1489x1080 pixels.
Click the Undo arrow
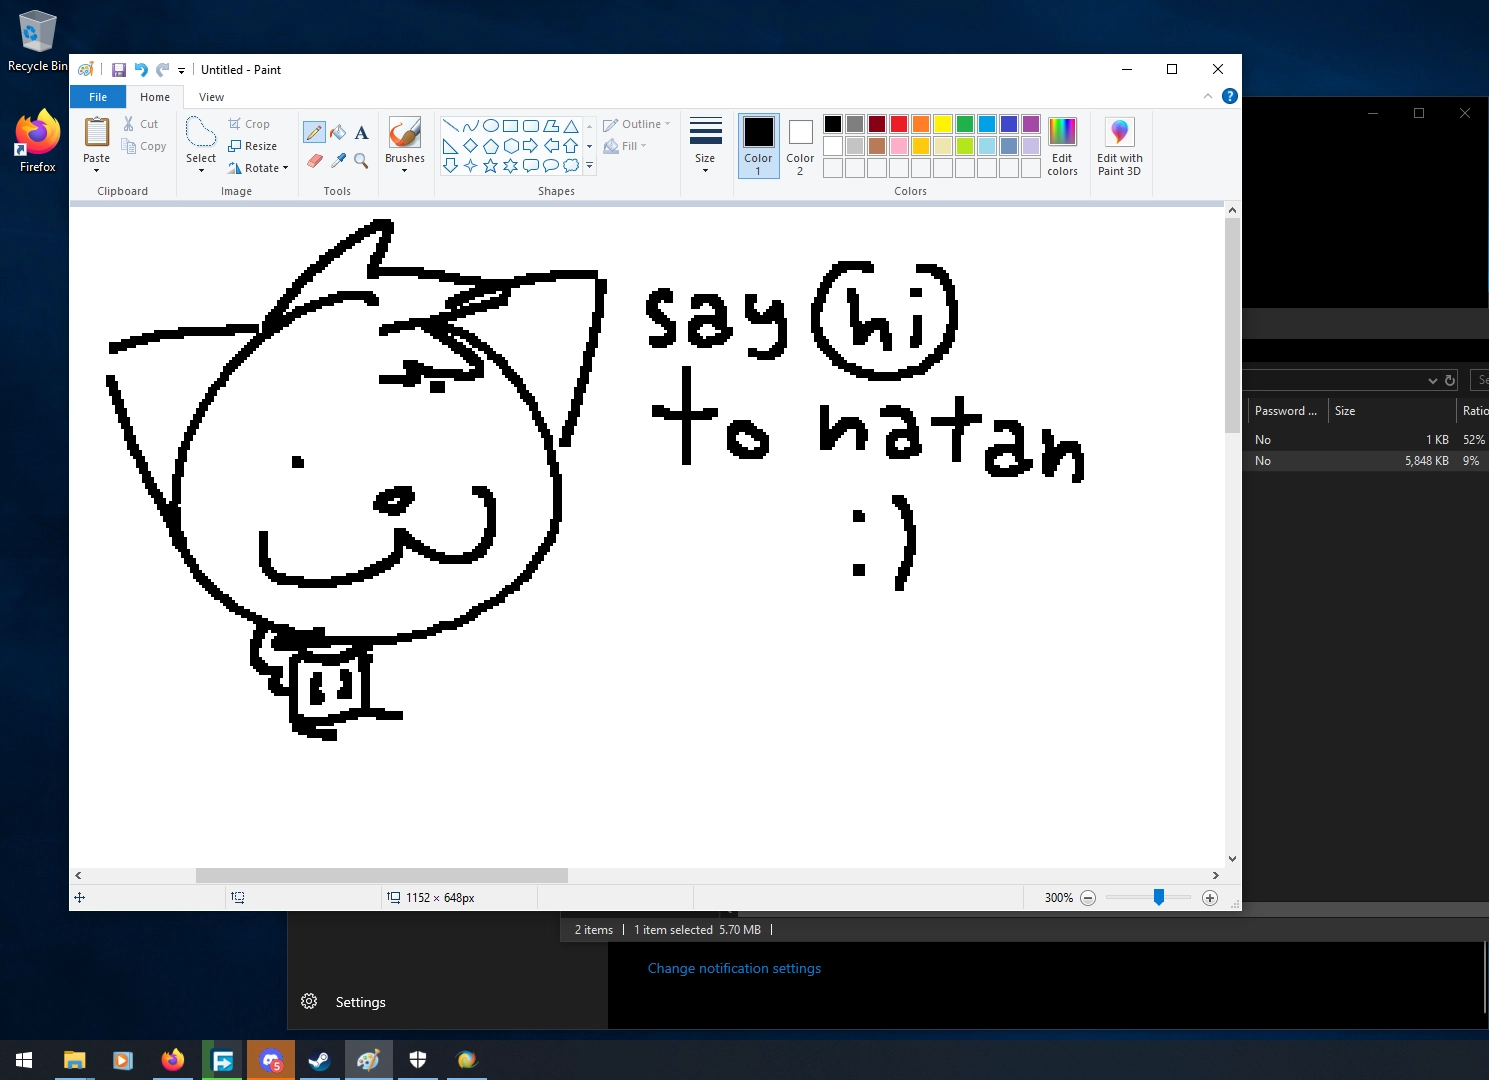pyautogui.click(x=141, y=70)
